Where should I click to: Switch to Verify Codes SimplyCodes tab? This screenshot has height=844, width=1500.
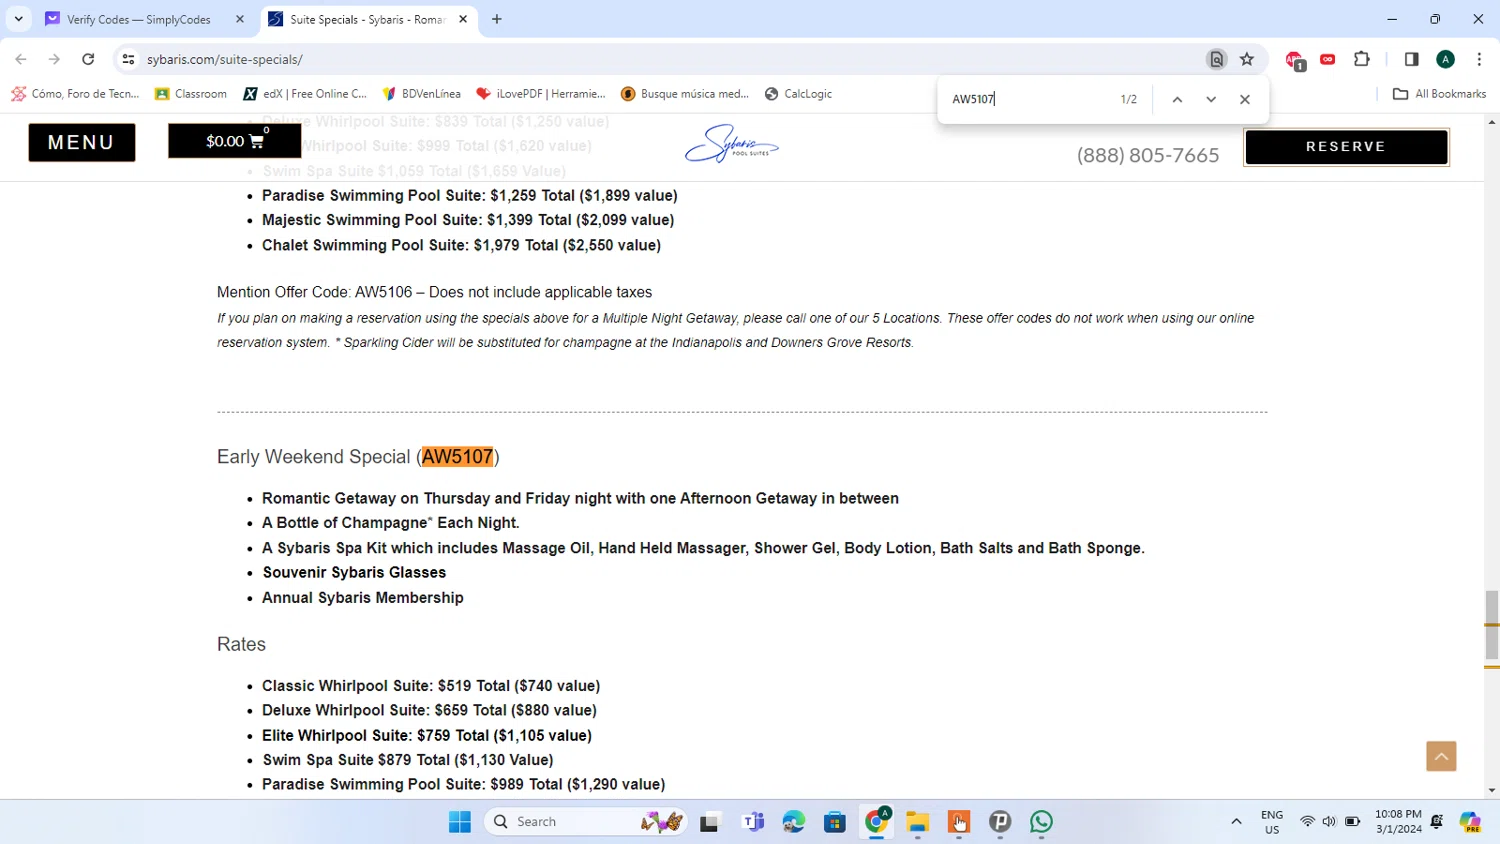(x=138, y=19)
